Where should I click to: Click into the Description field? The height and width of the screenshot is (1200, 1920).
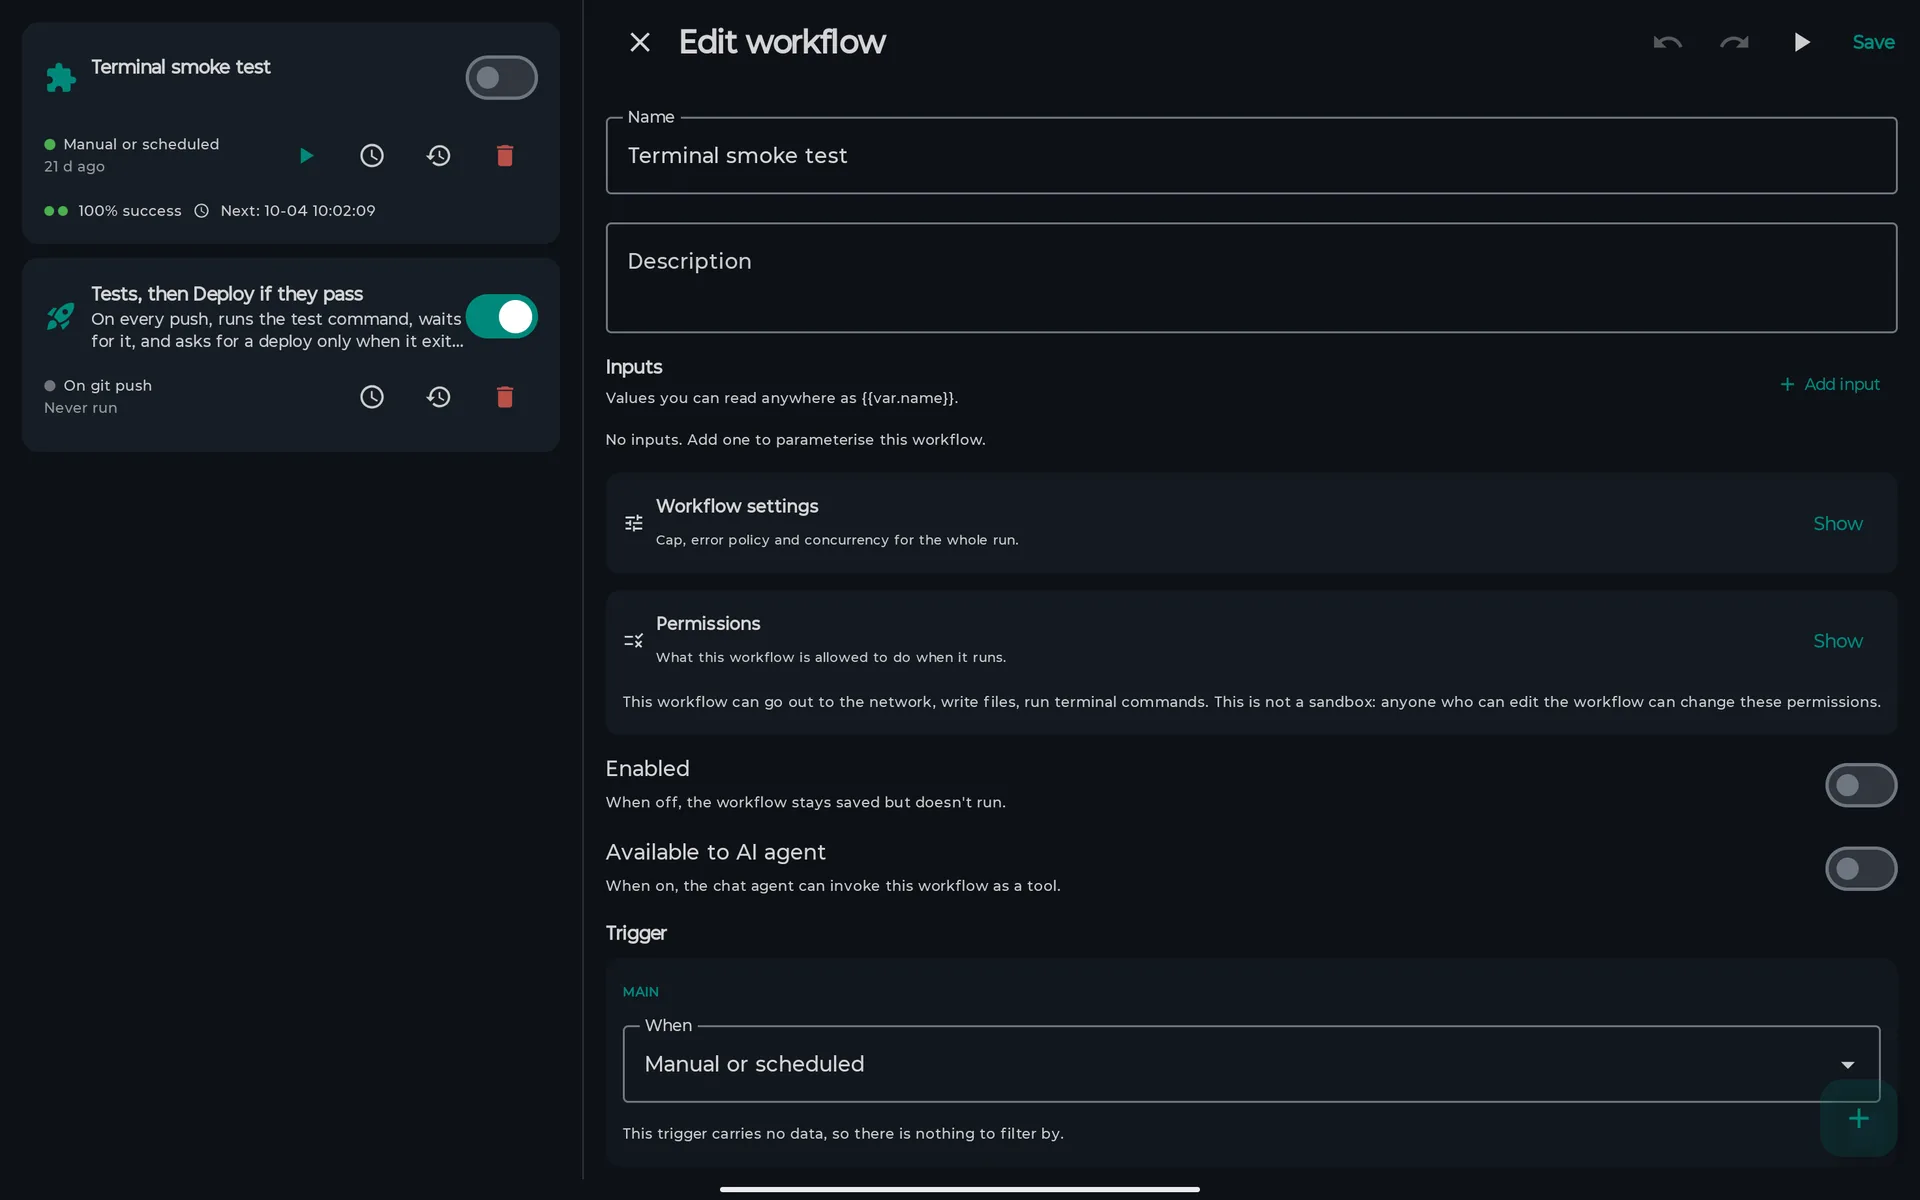[1251, 278]
